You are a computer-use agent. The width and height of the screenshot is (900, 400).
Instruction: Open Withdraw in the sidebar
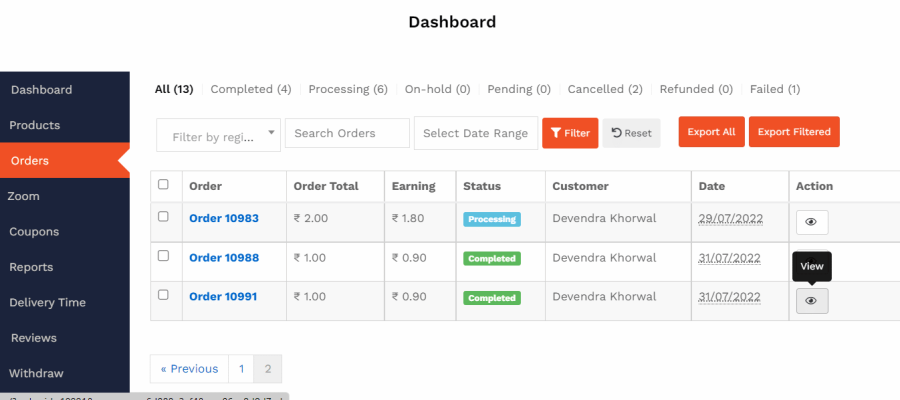[65, 374]
